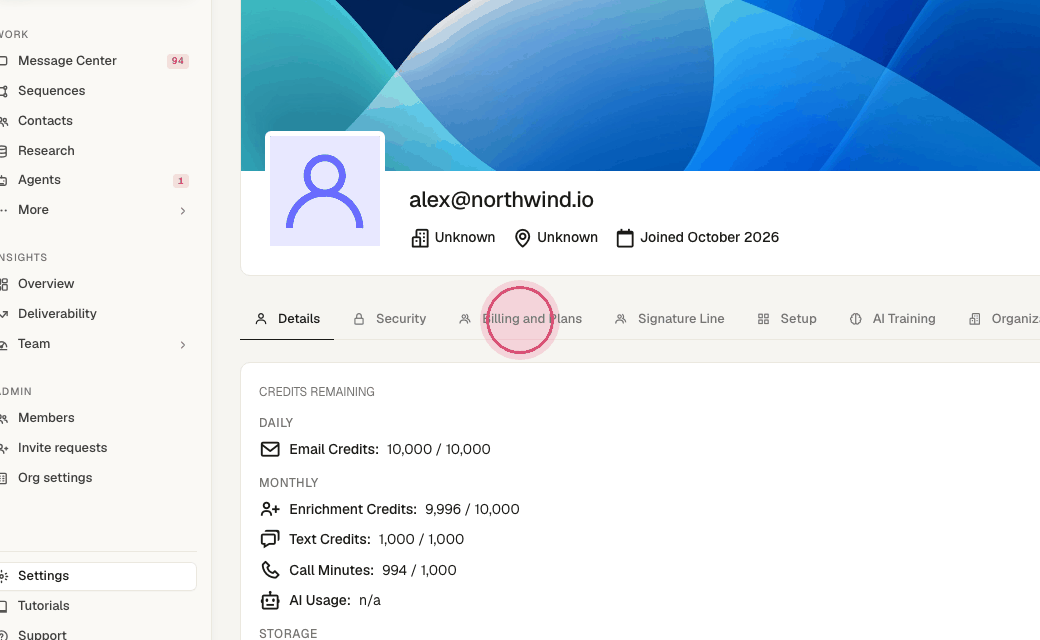
Task: Click the icon beside AI Training
Action: (x=856, y=319)
